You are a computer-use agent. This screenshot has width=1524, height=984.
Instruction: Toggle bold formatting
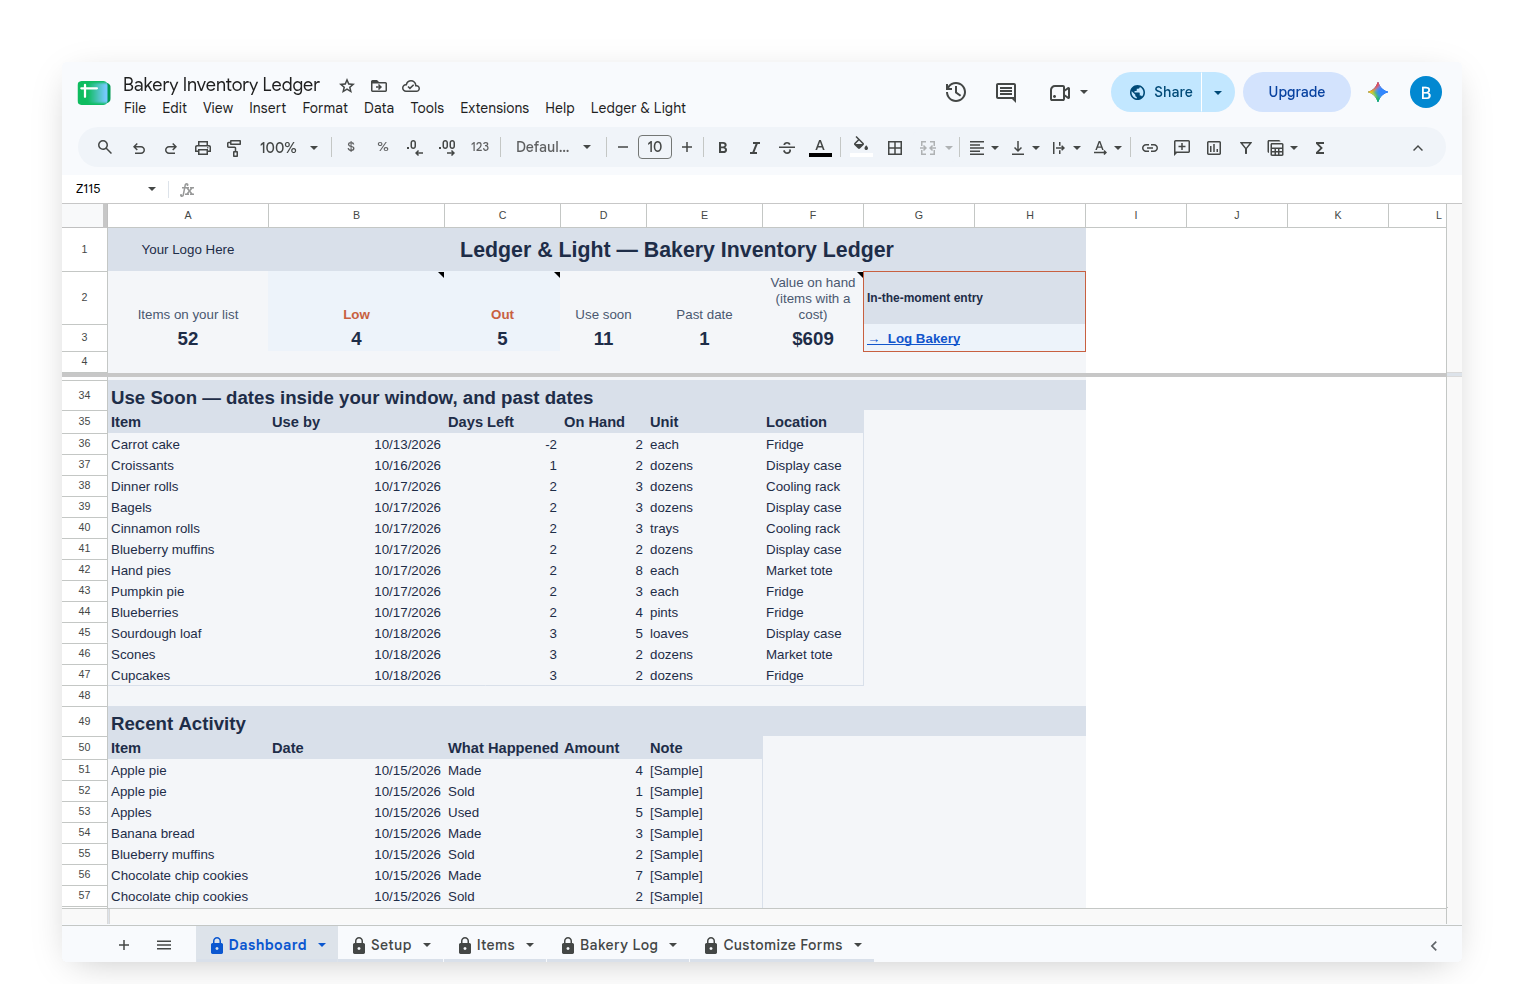point(723,148)
